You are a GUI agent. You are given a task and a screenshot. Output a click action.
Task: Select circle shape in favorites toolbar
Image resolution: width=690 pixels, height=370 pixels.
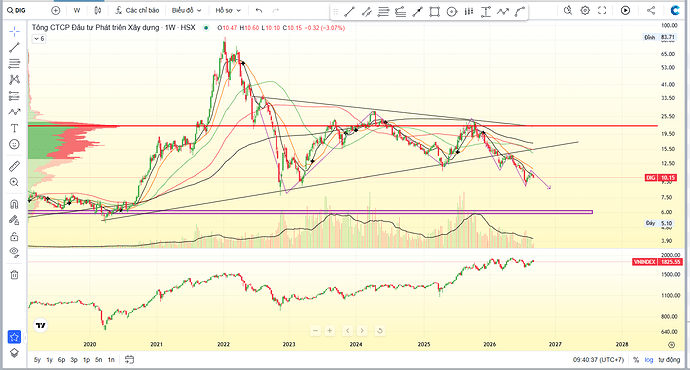[x=452, y=12]
